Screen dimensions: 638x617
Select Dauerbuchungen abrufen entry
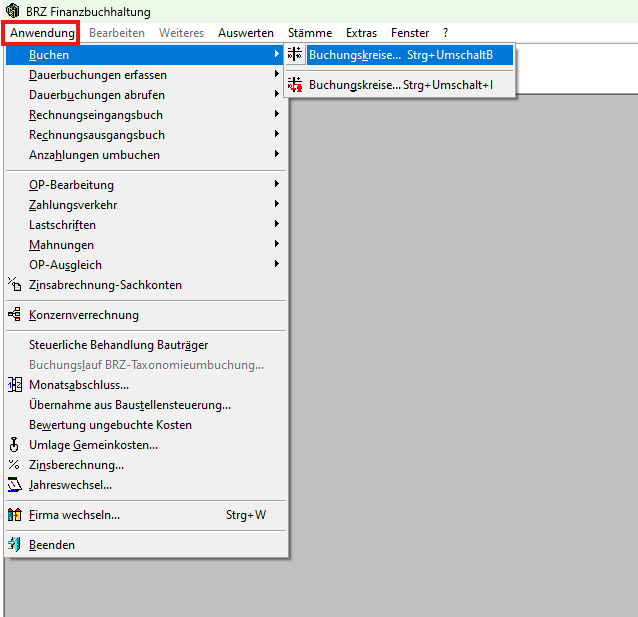pyautogui.click(x=146, y=95)
